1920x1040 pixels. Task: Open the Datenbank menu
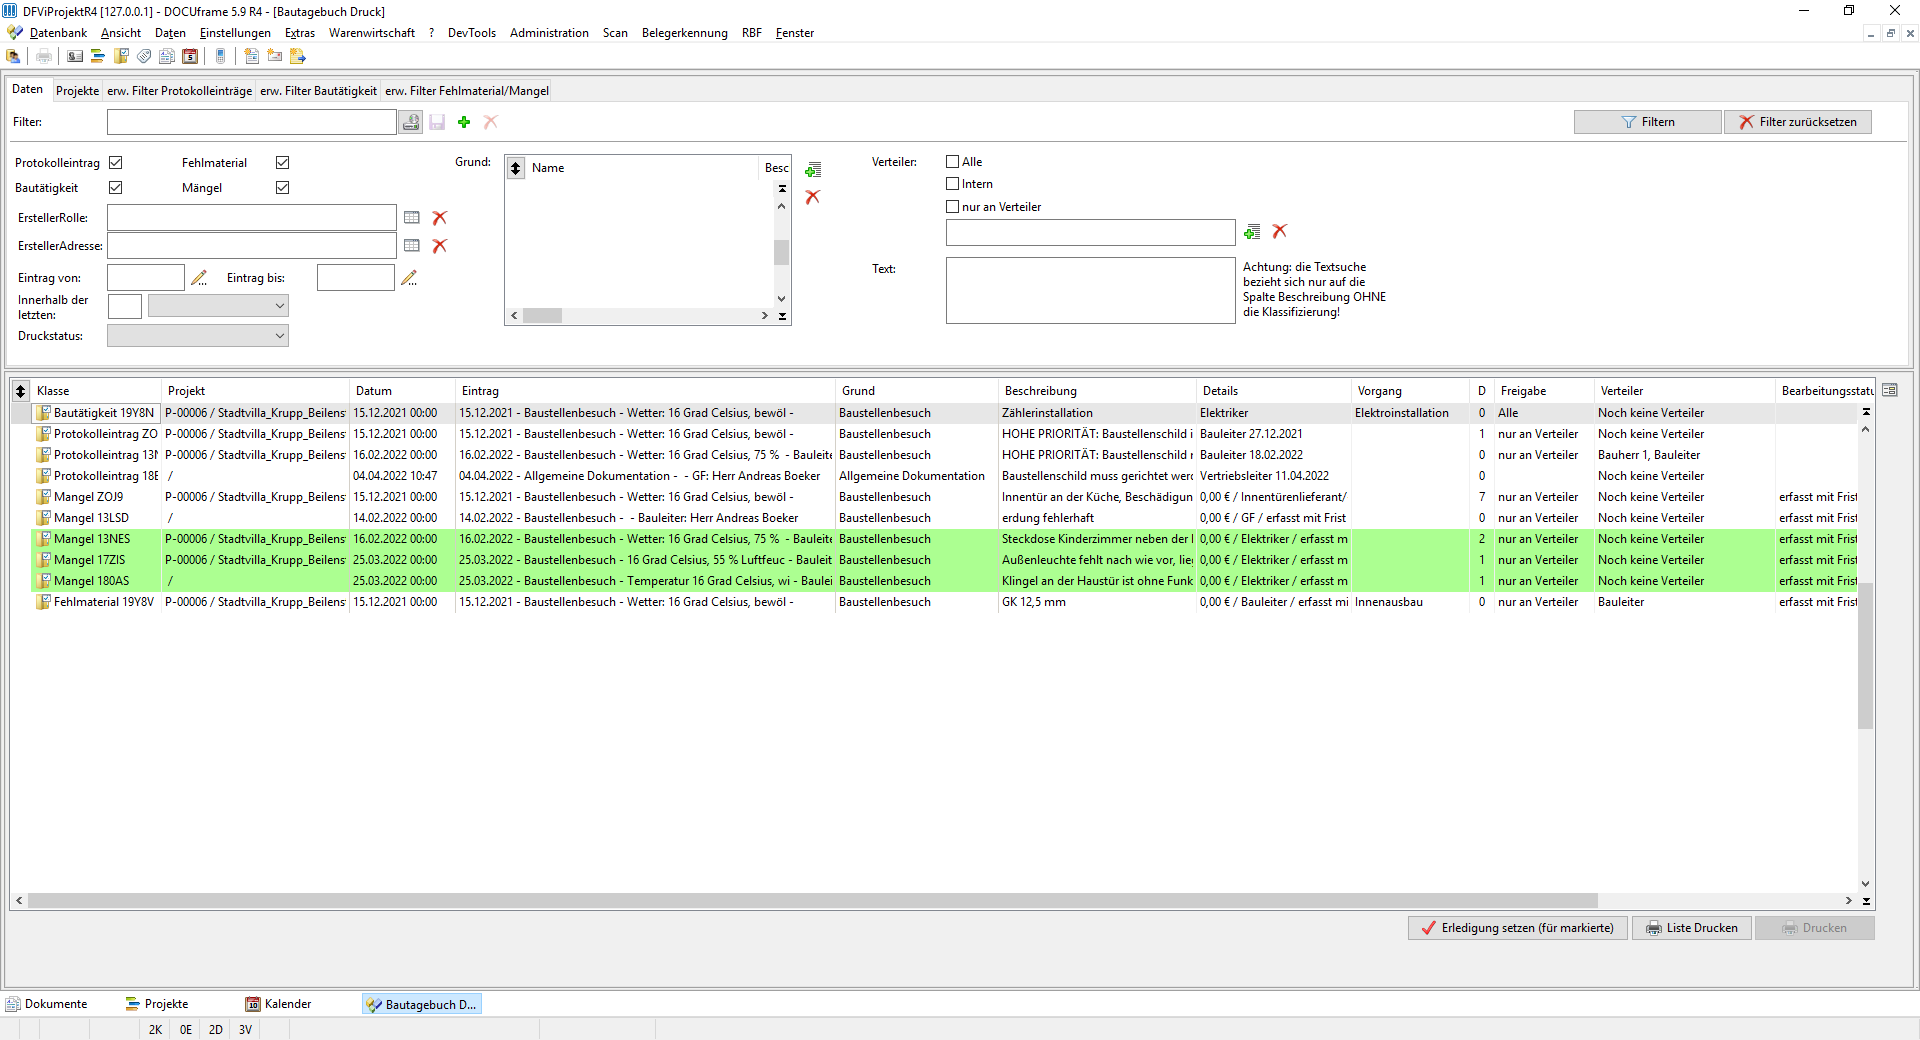(58, 33)
